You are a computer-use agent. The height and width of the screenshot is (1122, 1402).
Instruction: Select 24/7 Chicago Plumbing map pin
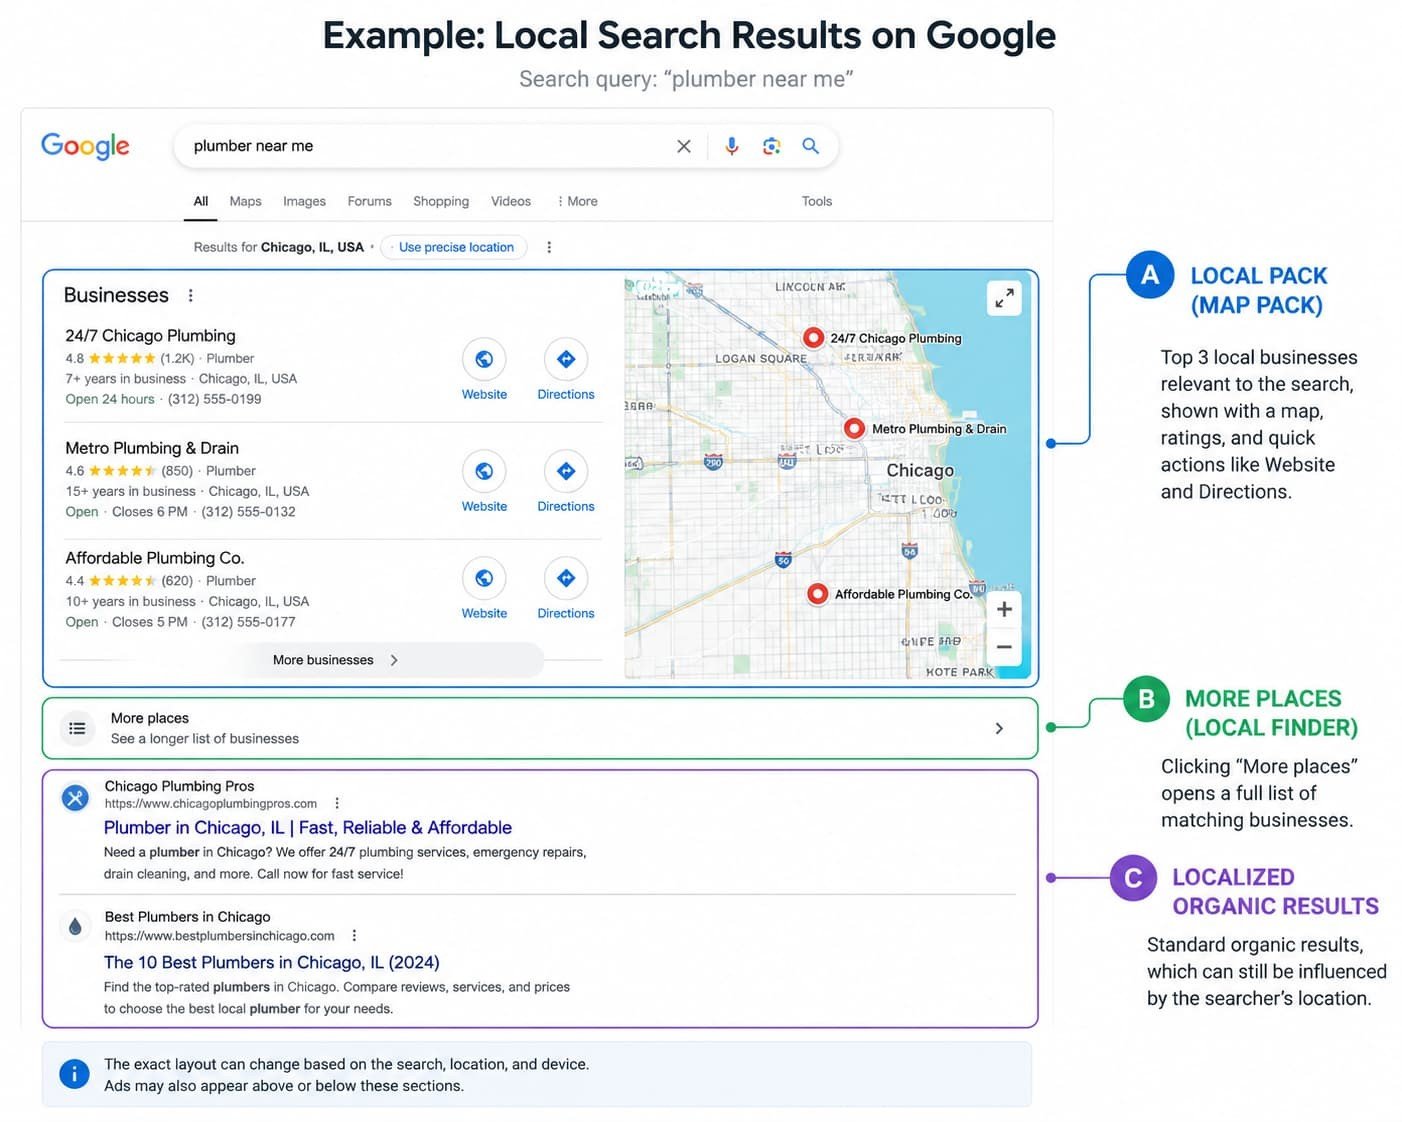814,338
